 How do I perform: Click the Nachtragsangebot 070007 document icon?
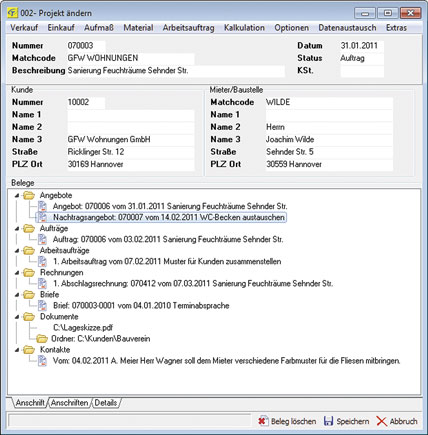[42, 217]
